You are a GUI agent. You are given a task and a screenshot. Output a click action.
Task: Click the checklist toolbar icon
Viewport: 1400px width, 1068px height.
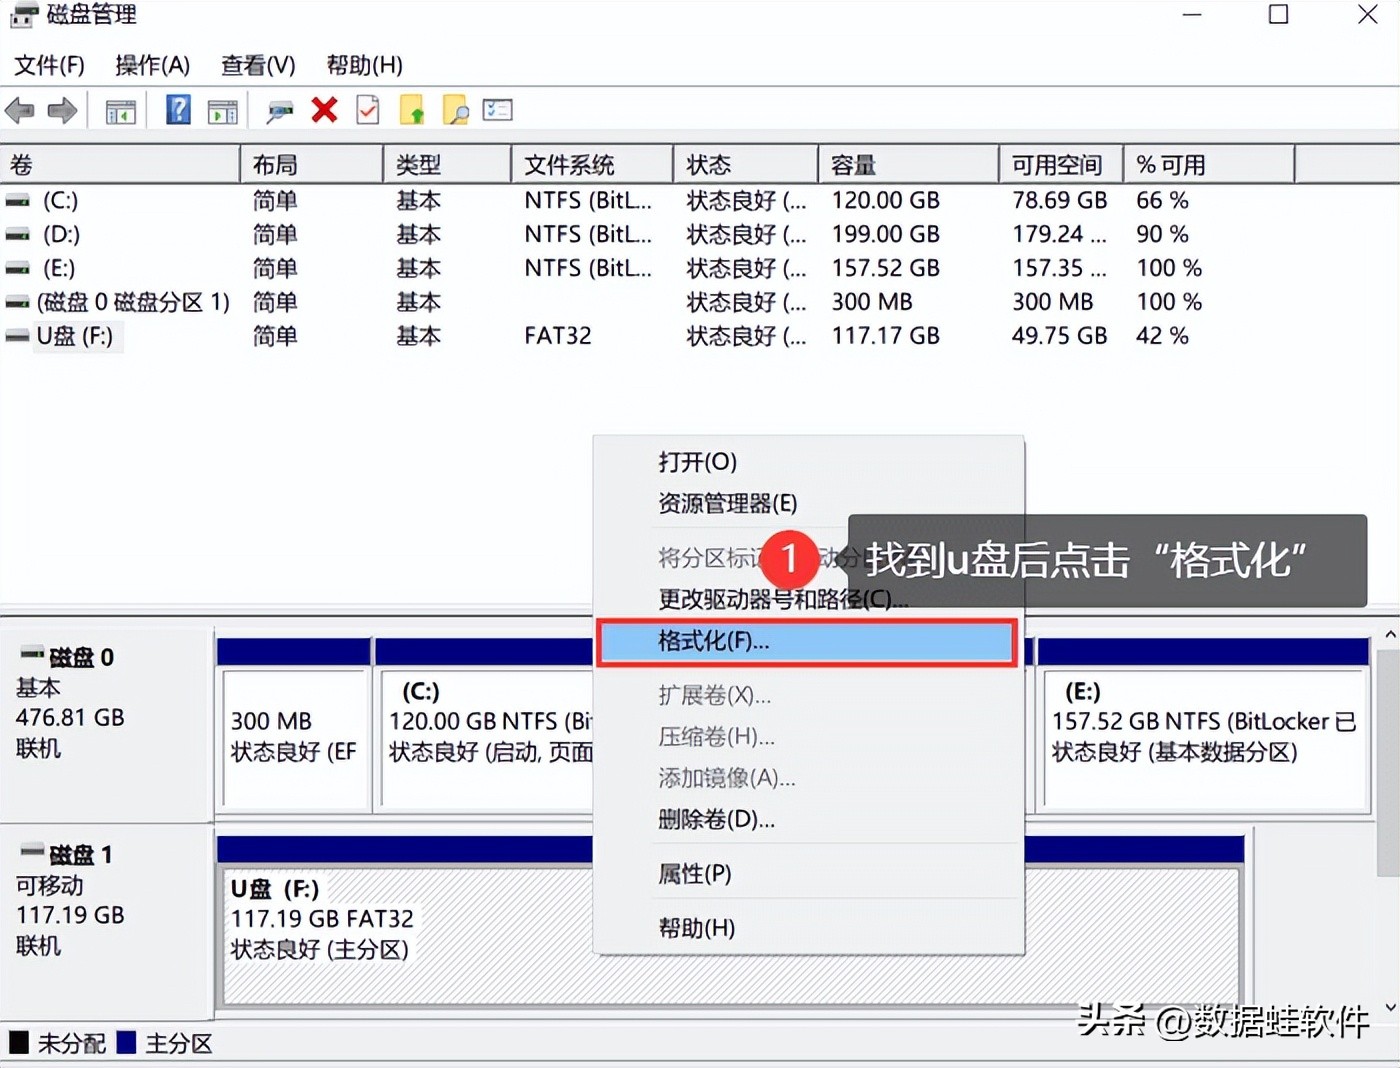497,110
